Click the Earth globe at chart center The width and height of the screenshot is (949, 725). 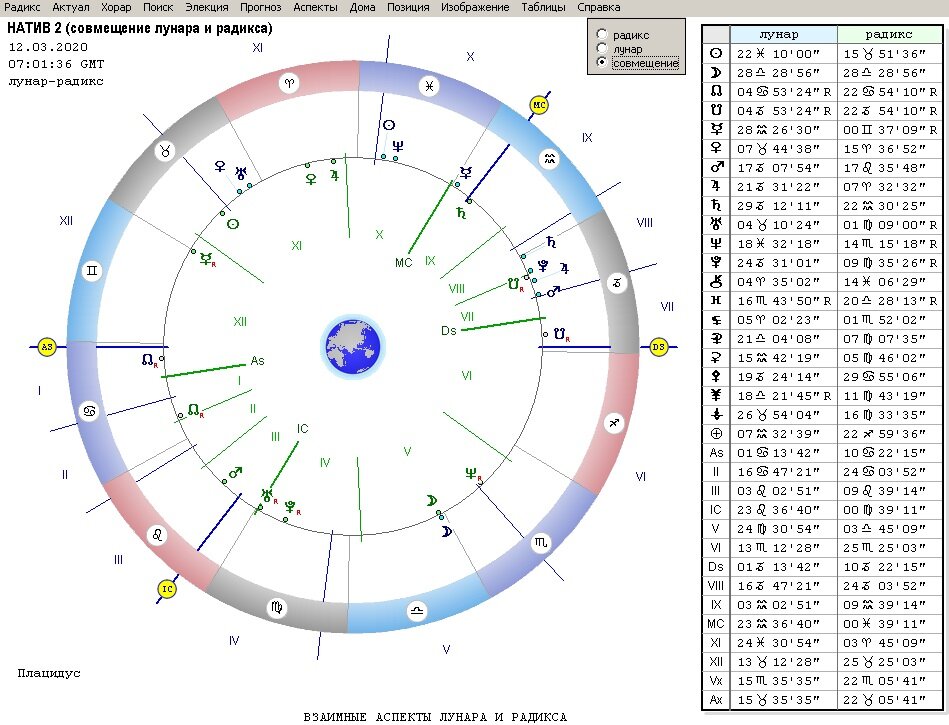353,347
